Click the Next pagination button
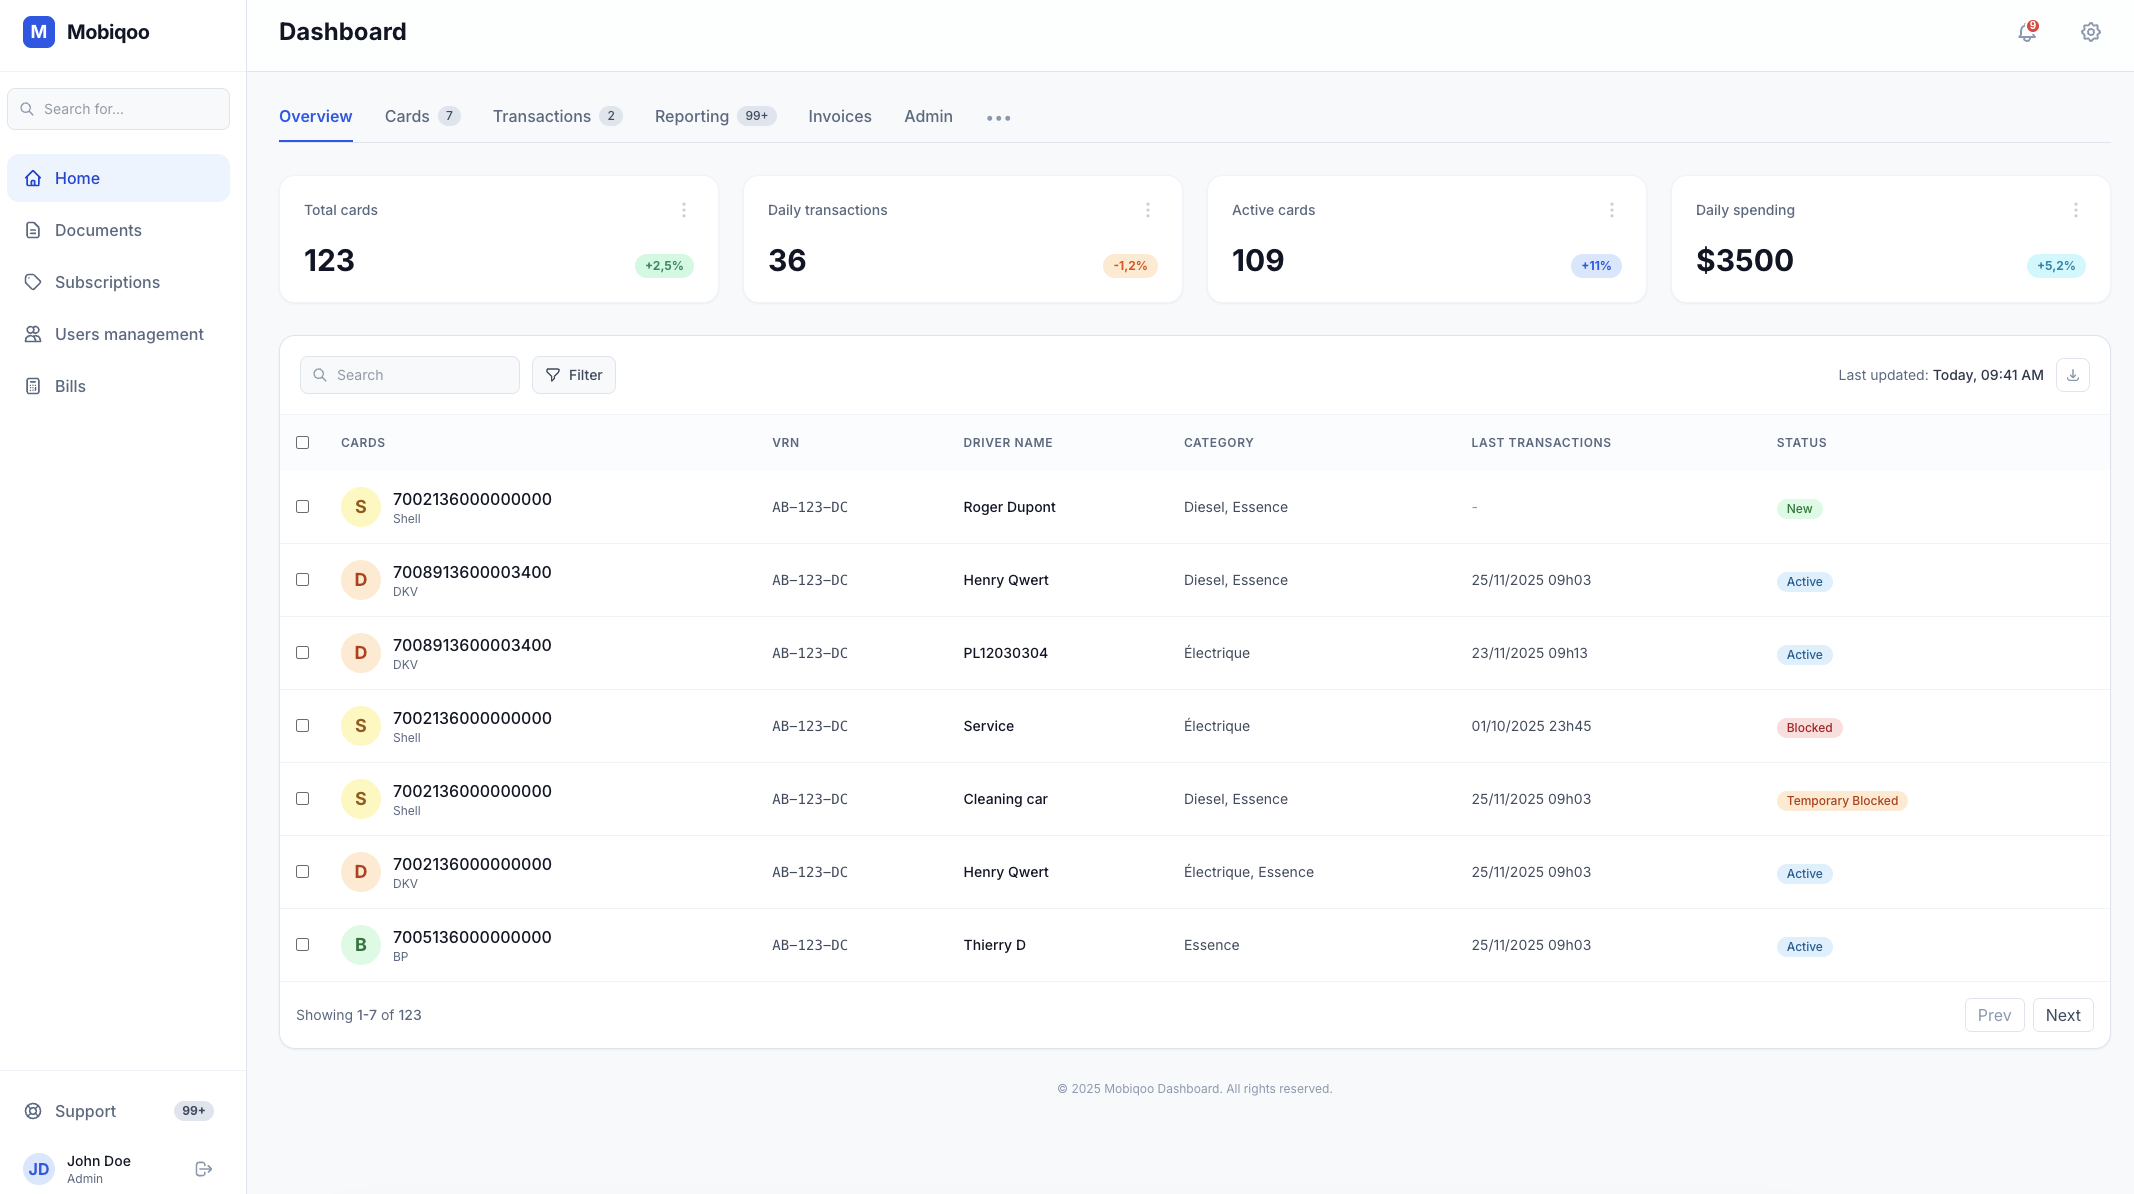2134x1194 pixels. coord(2063,1014)
